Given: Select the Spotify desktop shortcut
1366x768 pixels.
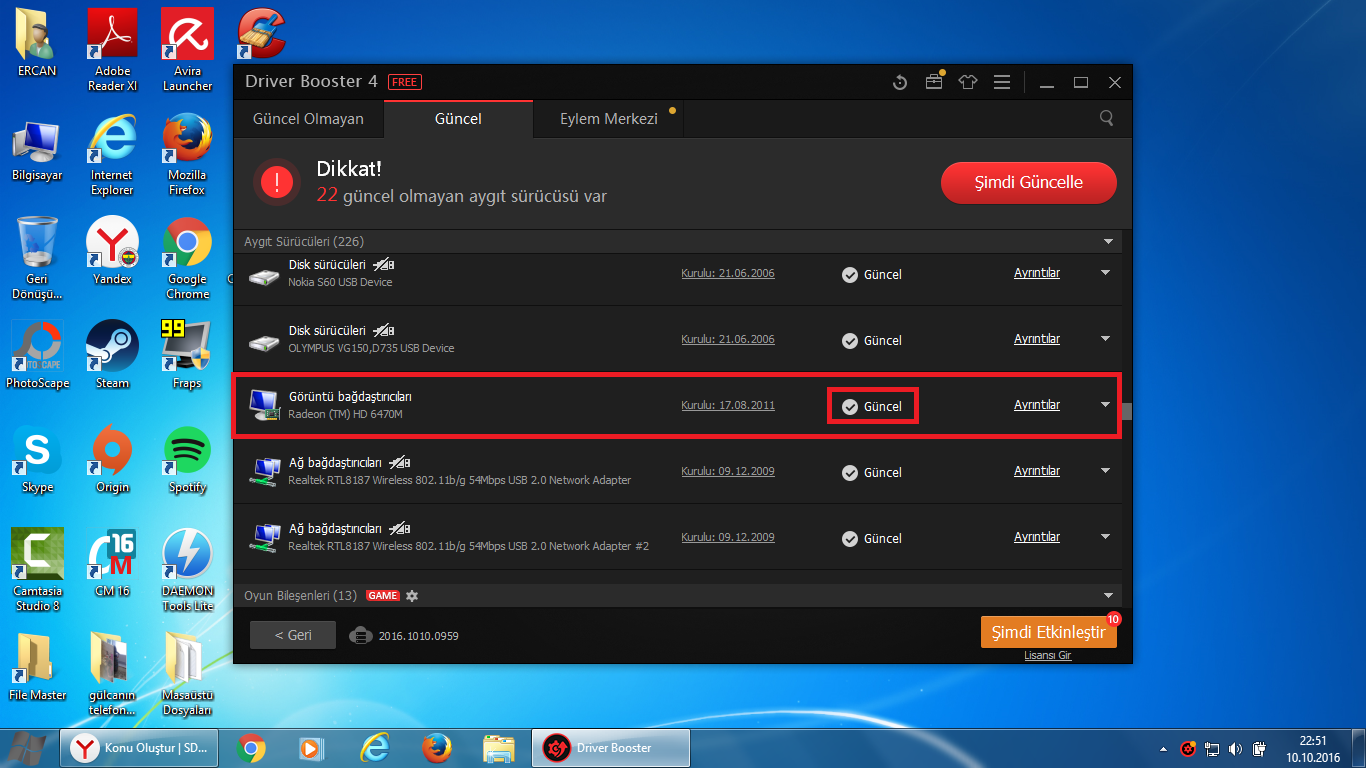Looking at the screenshot, I should coord(187,459).
